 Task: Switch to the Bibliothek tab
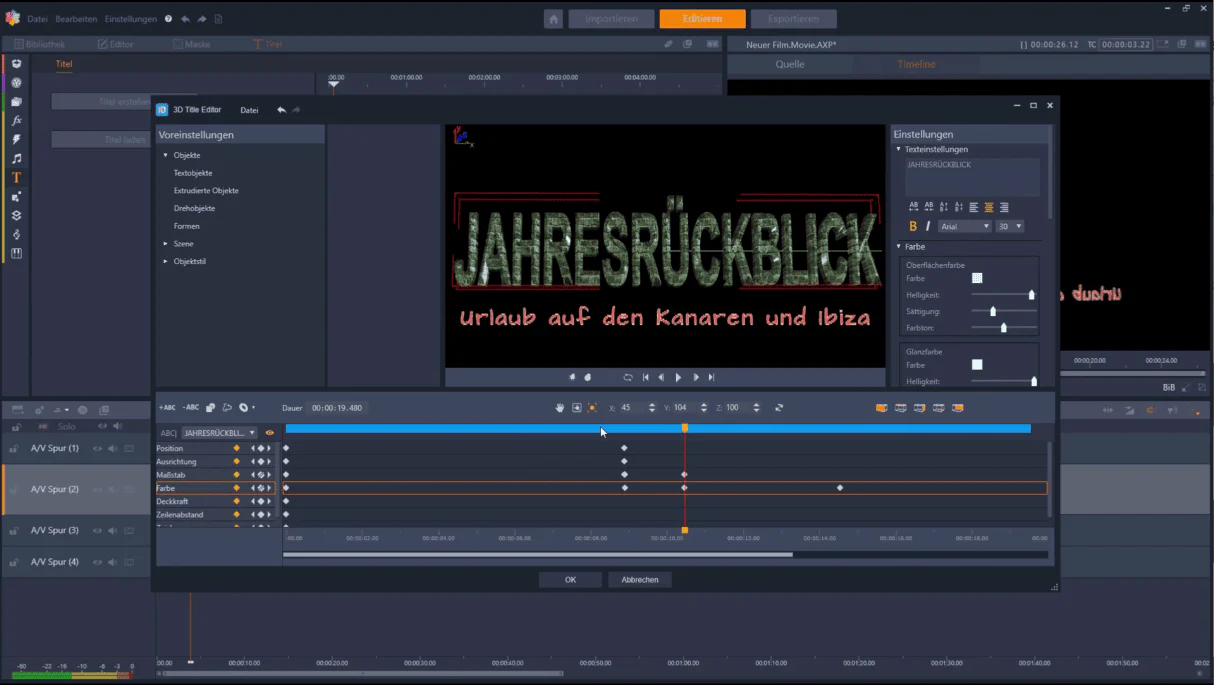point(39,44)
